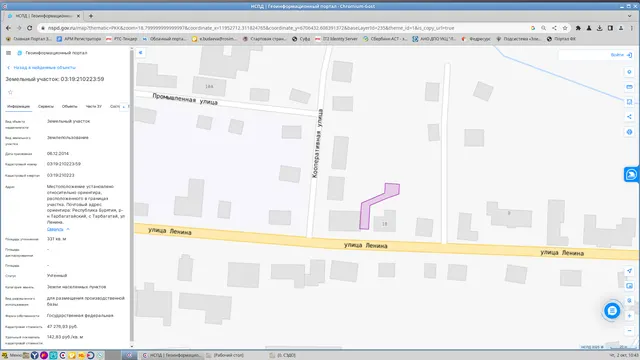Open the share map icon
The image size is (640, 360).
(629, 117)
